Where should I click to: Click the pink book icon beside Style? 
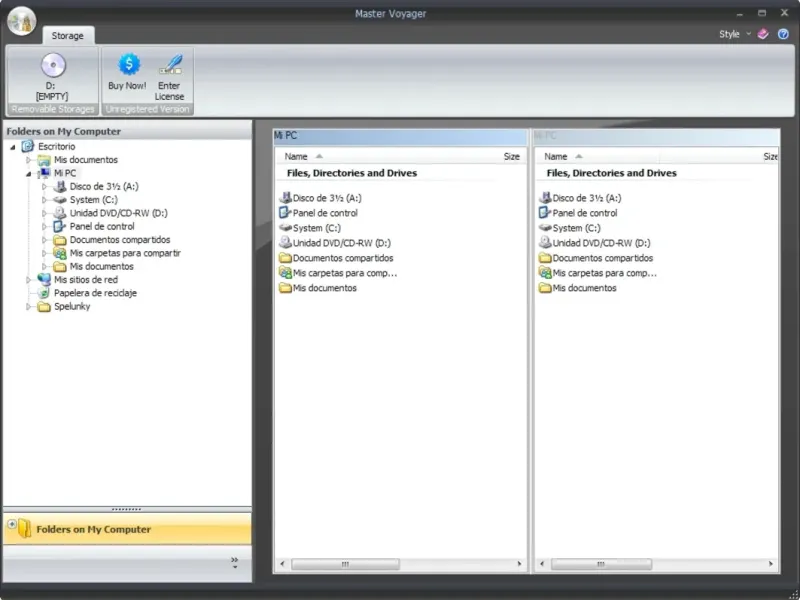[763, 34]
